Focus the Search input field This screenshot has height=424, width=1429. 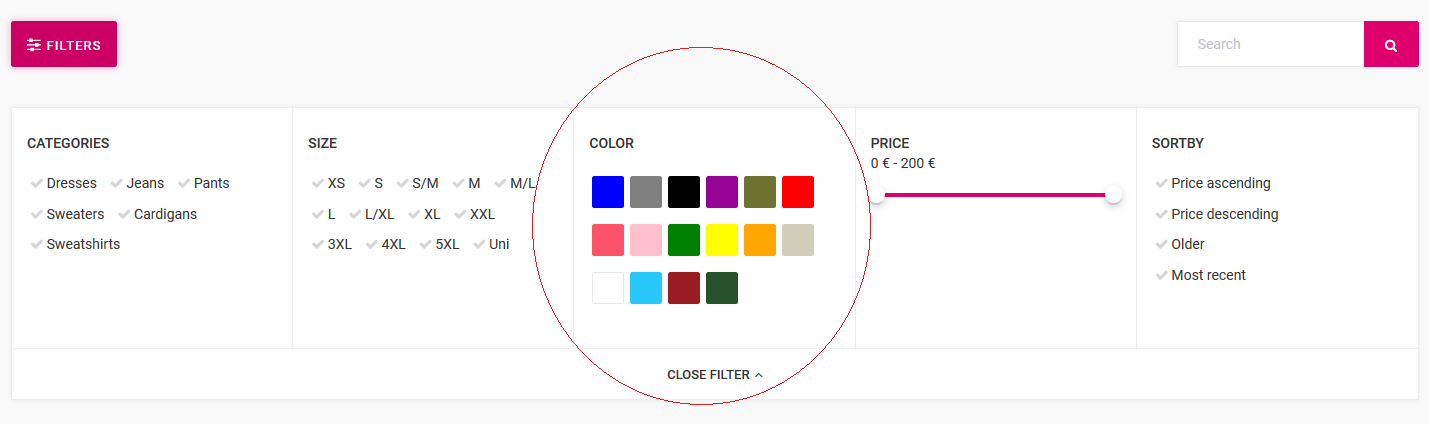pos(1270,44)
